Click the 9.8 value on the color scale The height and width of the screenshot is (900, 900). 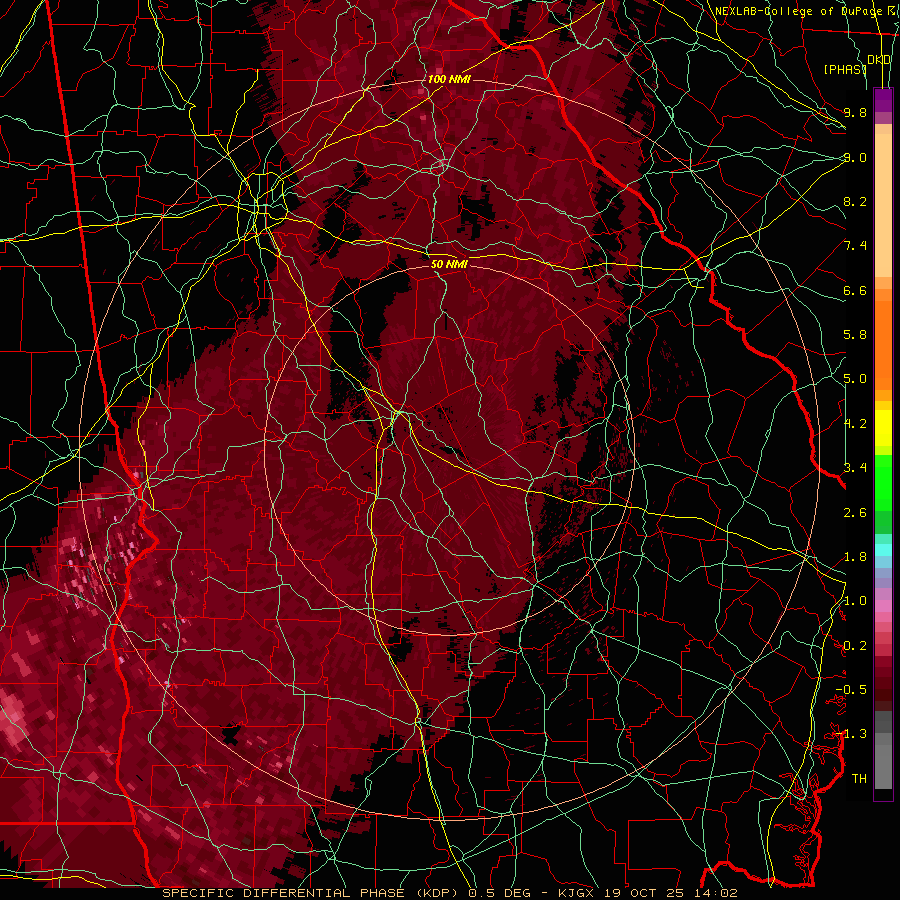(855, 112)
